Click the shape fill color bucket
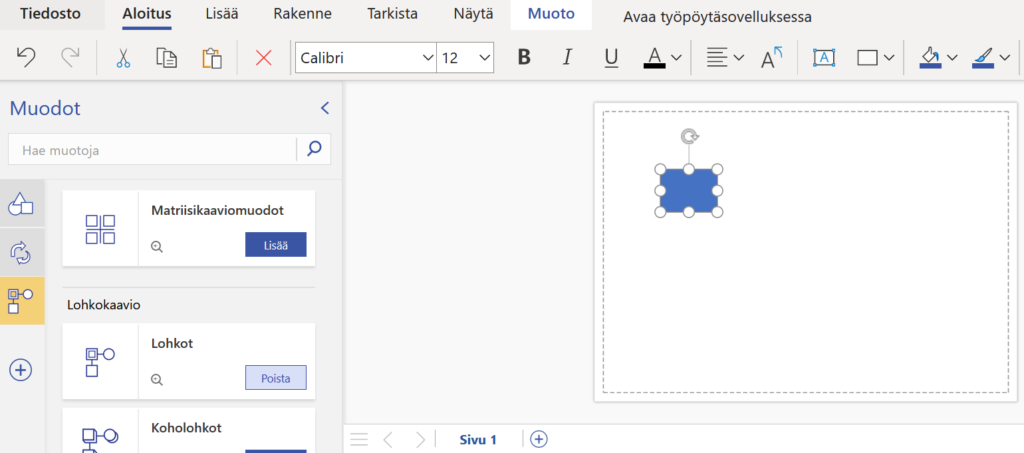1024x453 pixels. click(x=930, y=58)
